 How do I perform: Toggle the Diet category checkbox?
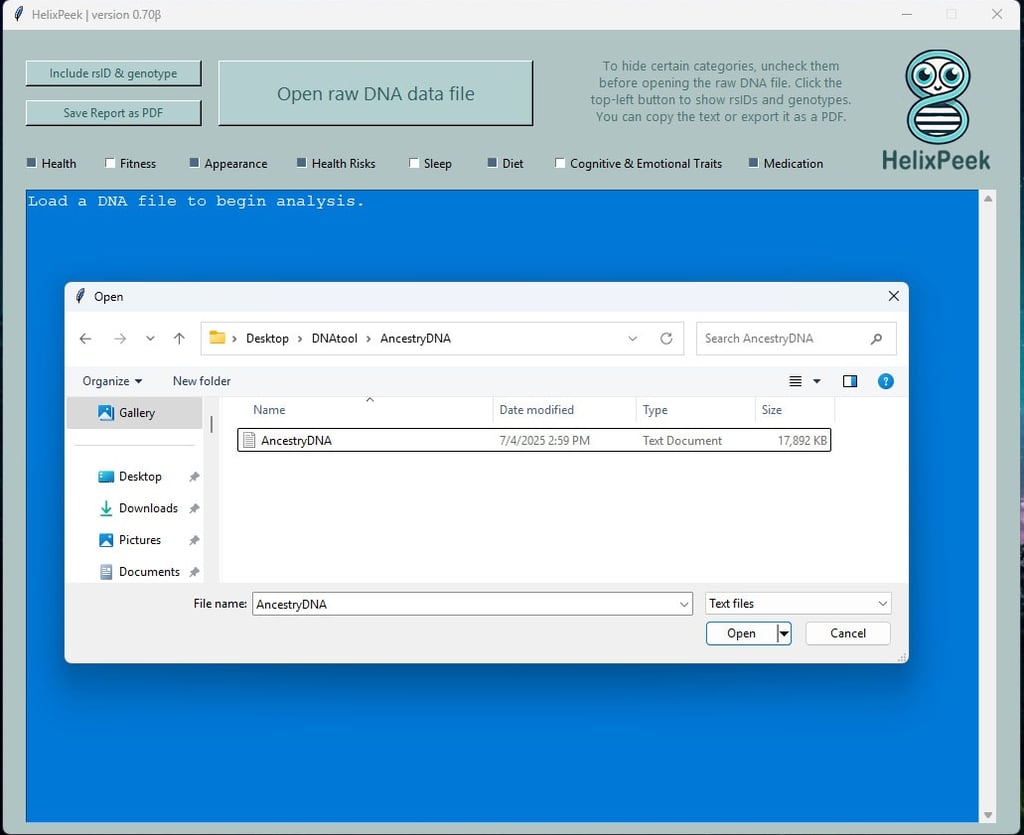coord(492,163)
